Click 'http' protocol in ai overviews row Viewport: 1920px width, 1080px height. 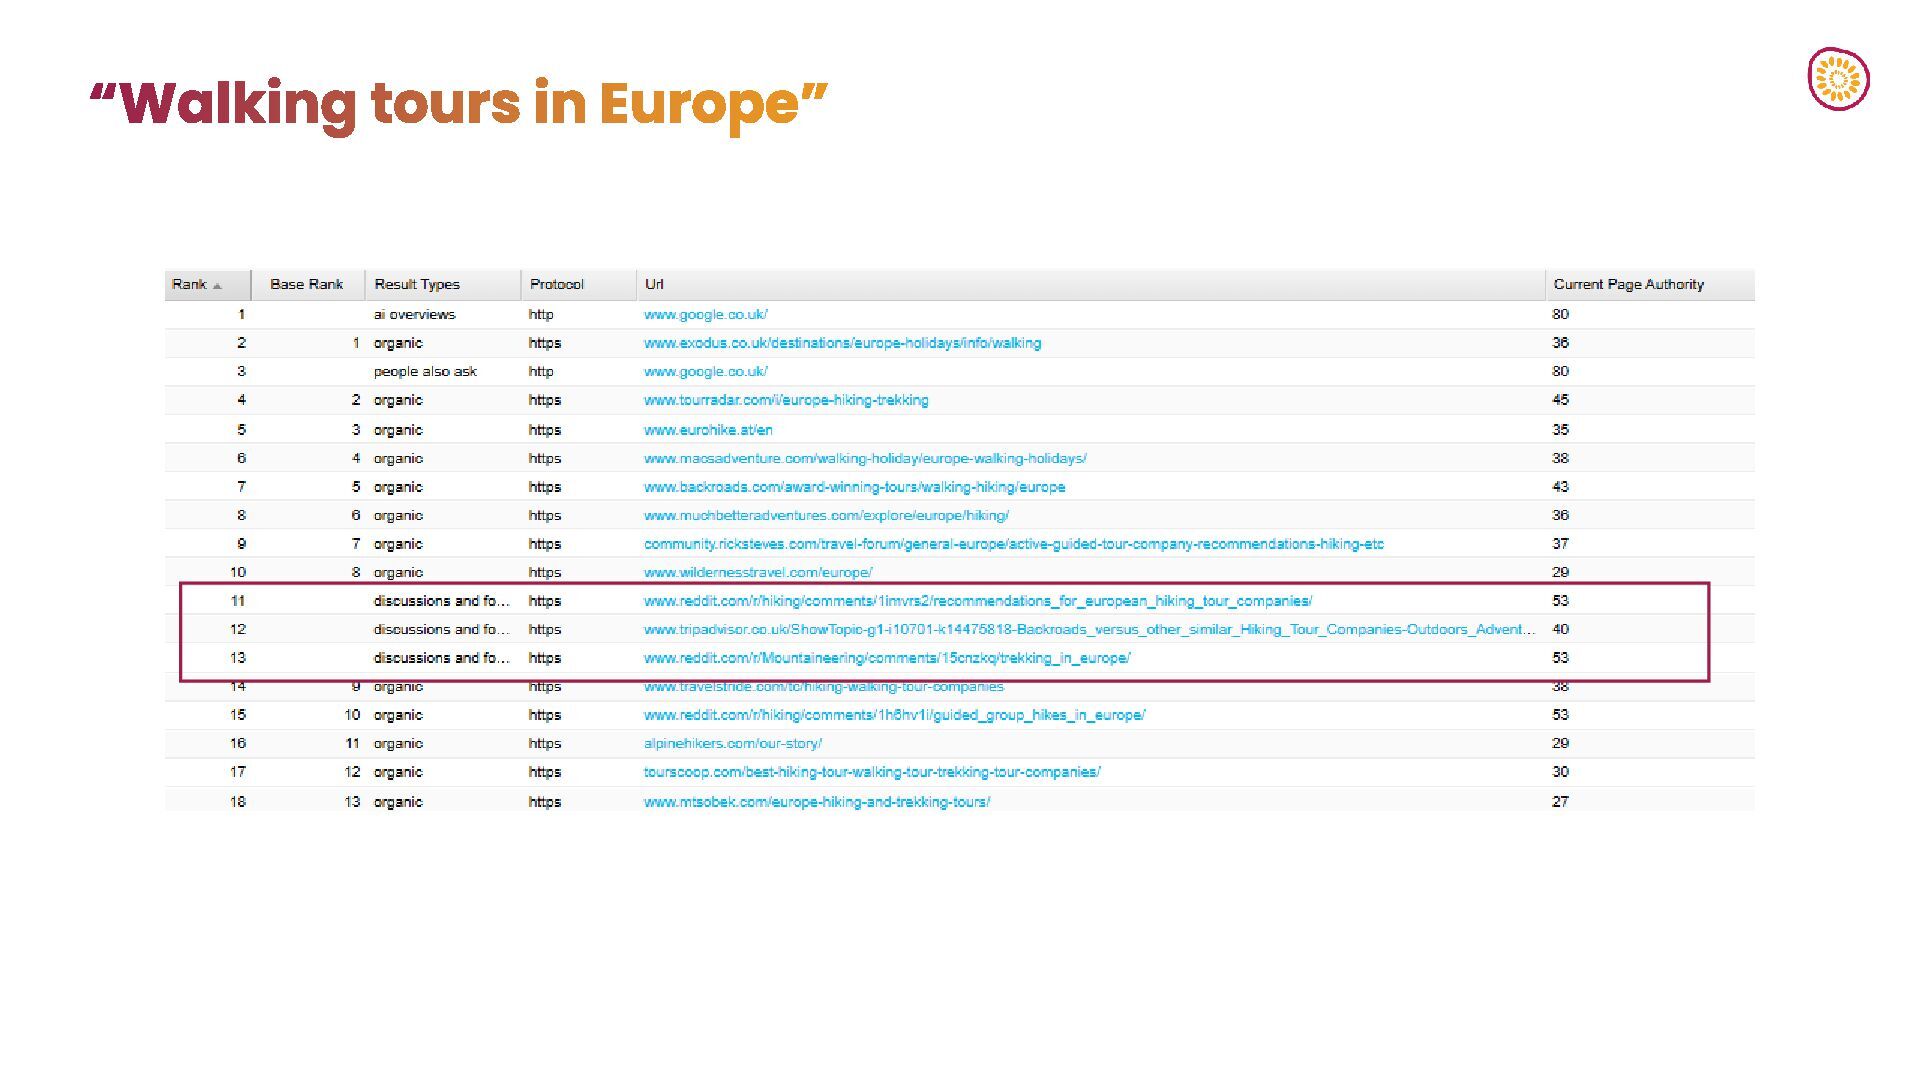(x=541, y=314)
